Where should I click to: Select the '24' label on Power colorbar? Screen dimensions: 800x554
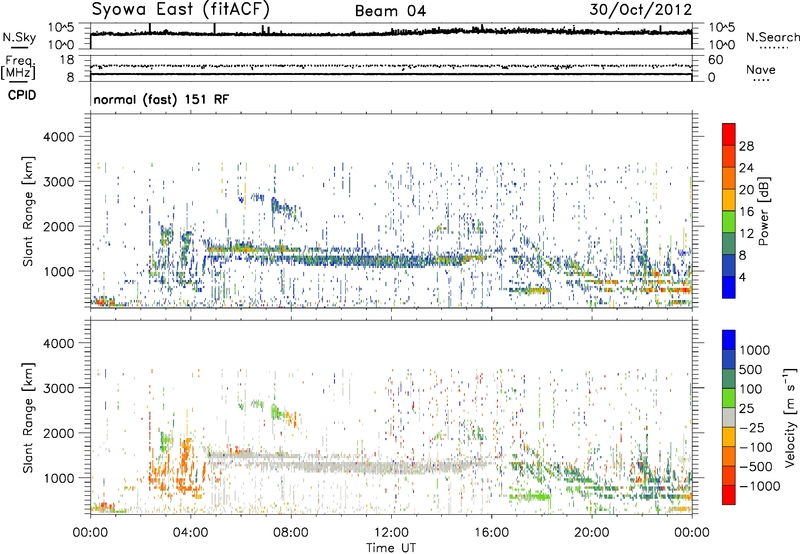(x=746, y=168)
